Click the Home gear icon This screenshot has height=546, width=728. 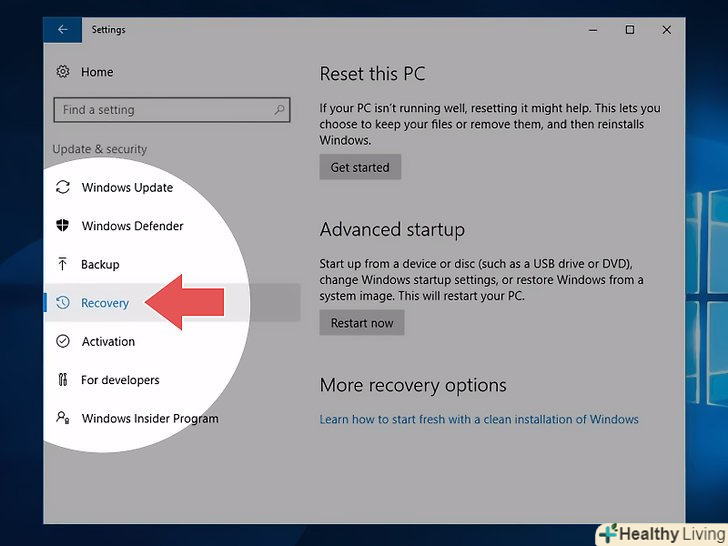click(63, 72)
